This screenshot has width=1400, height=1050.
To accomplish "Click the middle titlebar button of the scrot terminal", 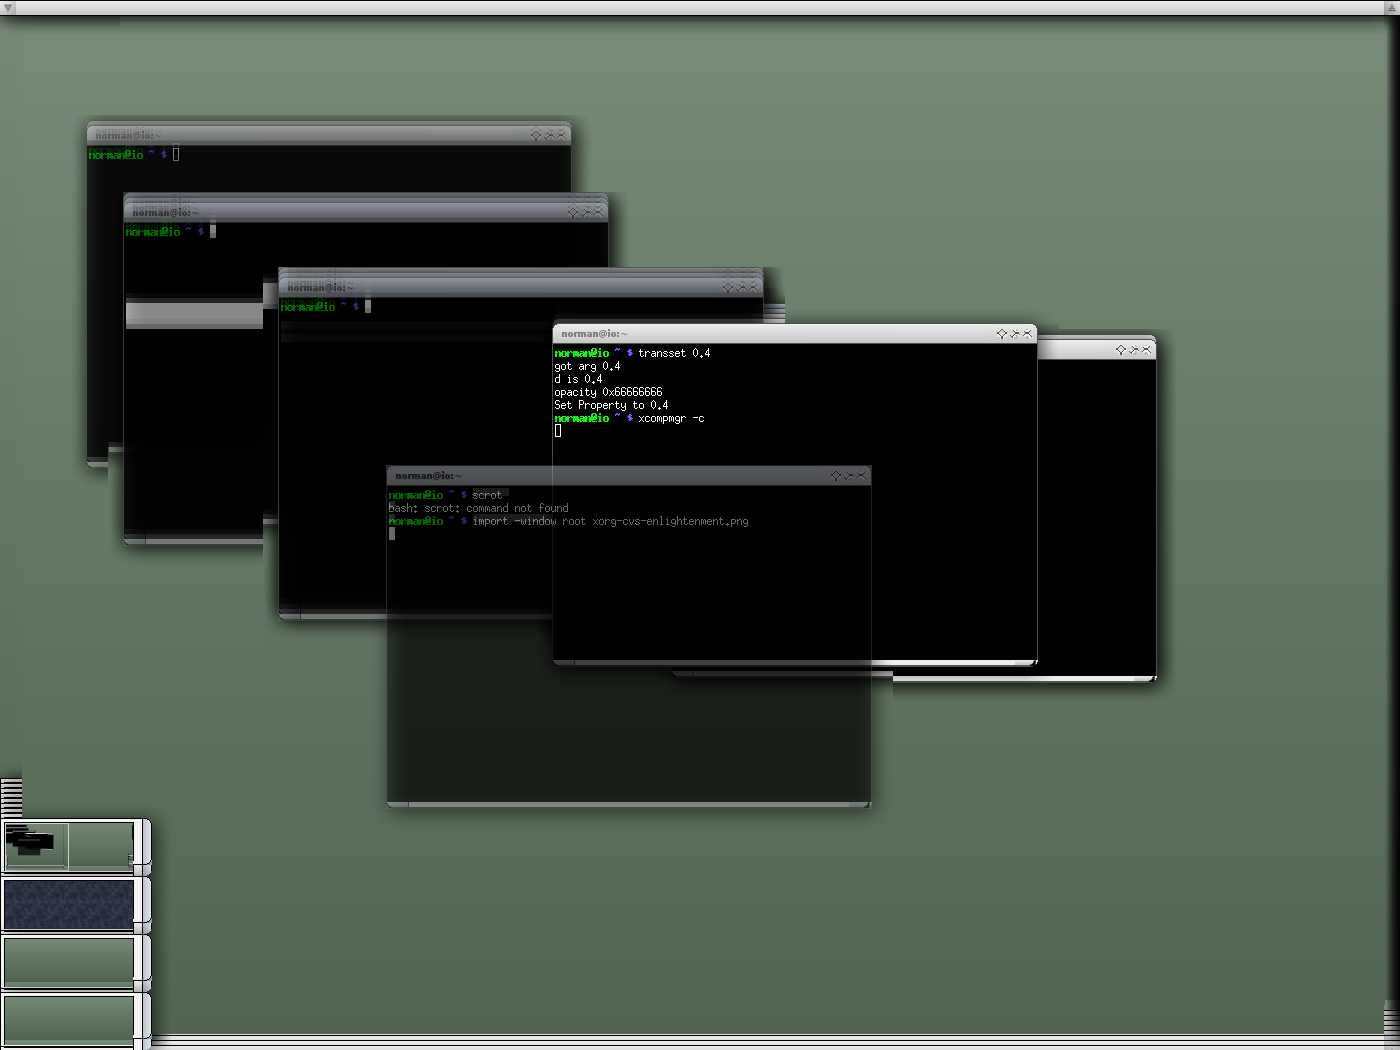I will coord(848,476).
